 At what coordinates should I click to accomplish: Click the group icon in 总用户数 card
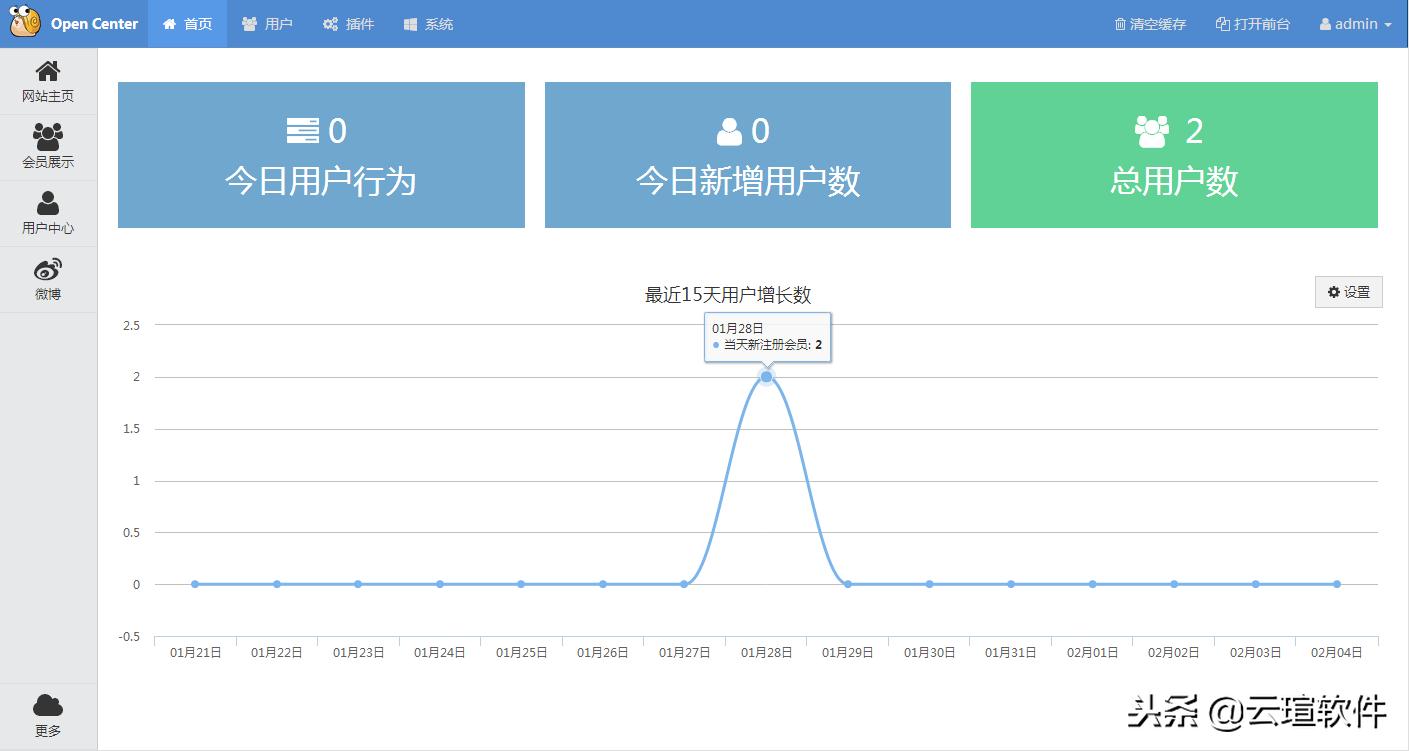(1152, 130)
